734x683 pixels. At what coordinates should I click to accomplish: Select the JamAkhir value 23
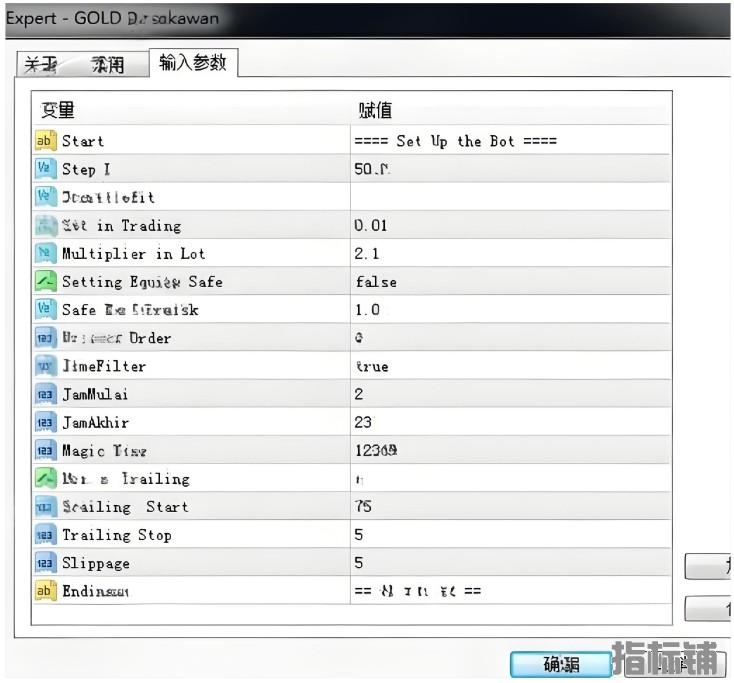363,422
